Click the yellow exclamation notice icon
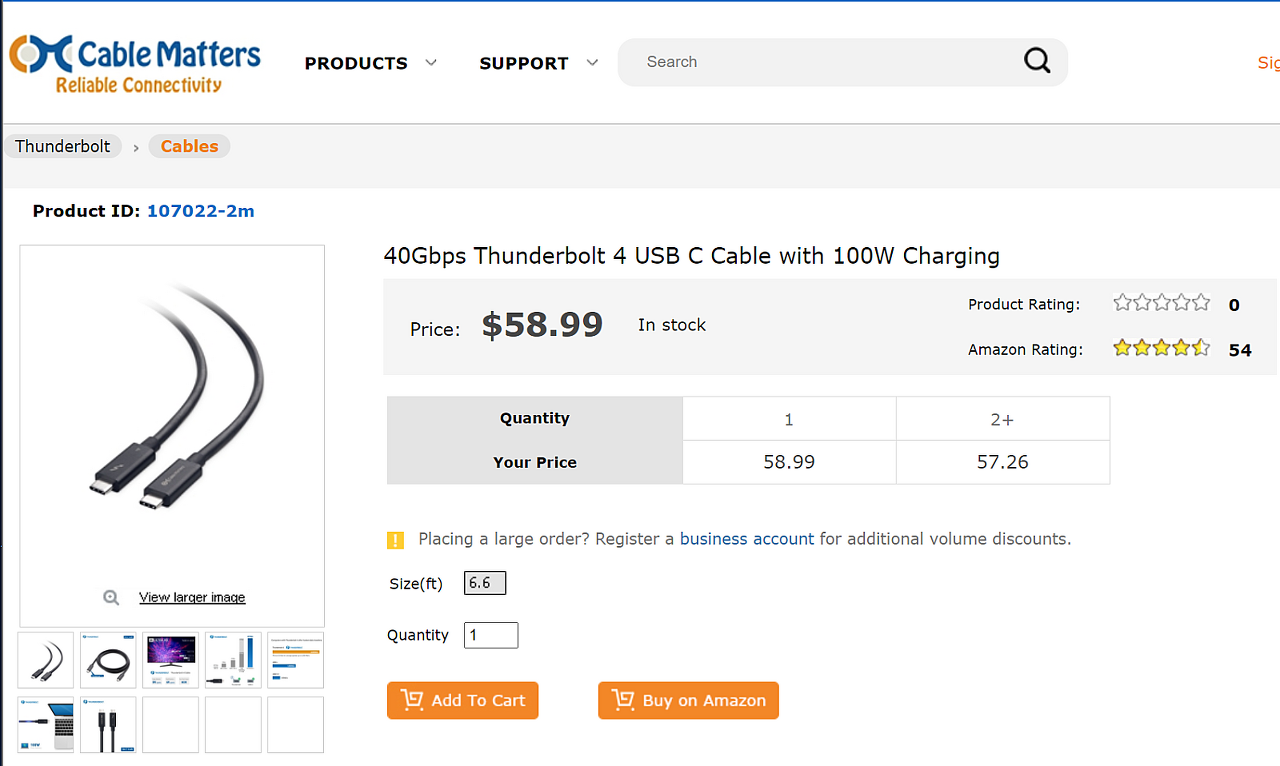The width and height of the screenshot is (1280, 766). coord(395,540)
